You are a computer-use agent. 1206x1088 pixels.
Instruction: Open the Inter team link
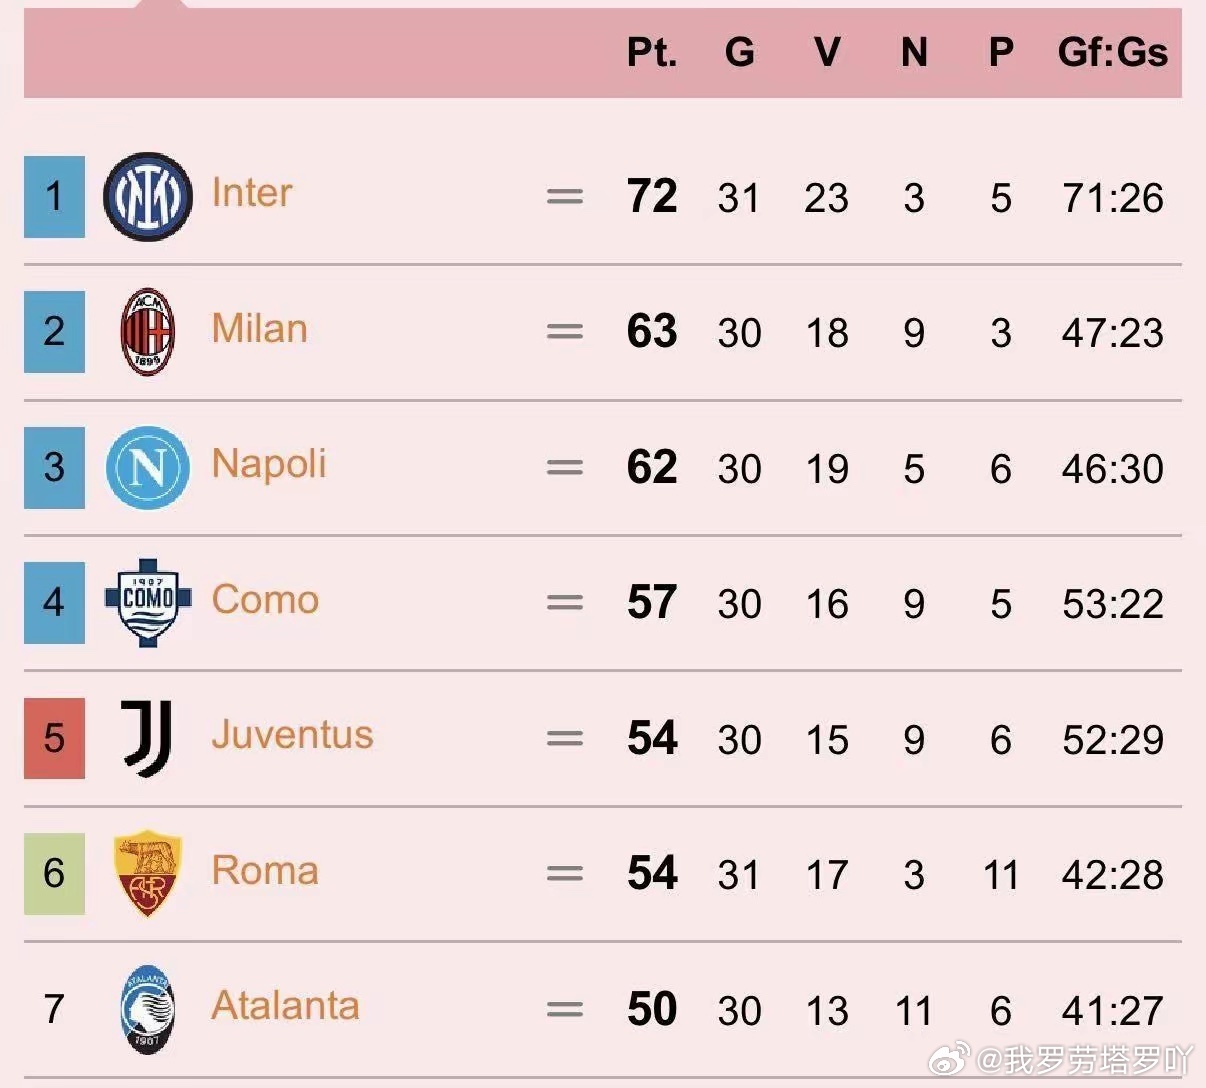click(252, 192)
